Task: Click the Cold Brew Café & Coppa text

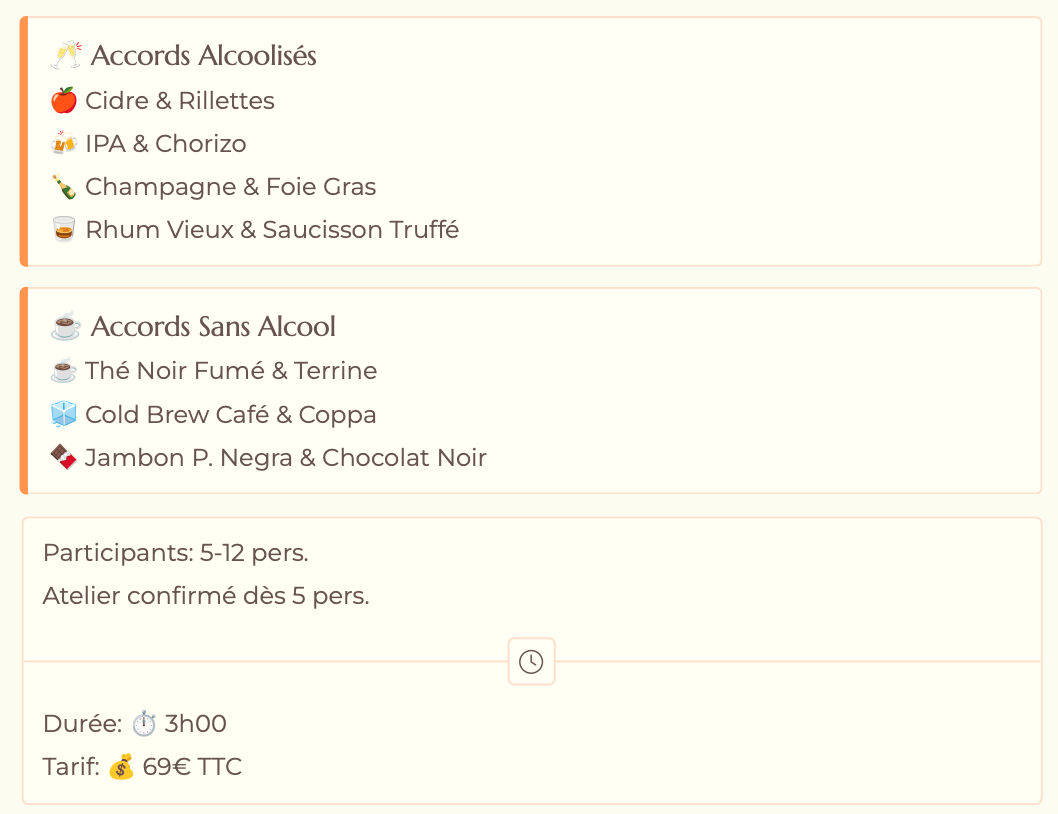Action: pyautogui.click(x=231, y=415)
